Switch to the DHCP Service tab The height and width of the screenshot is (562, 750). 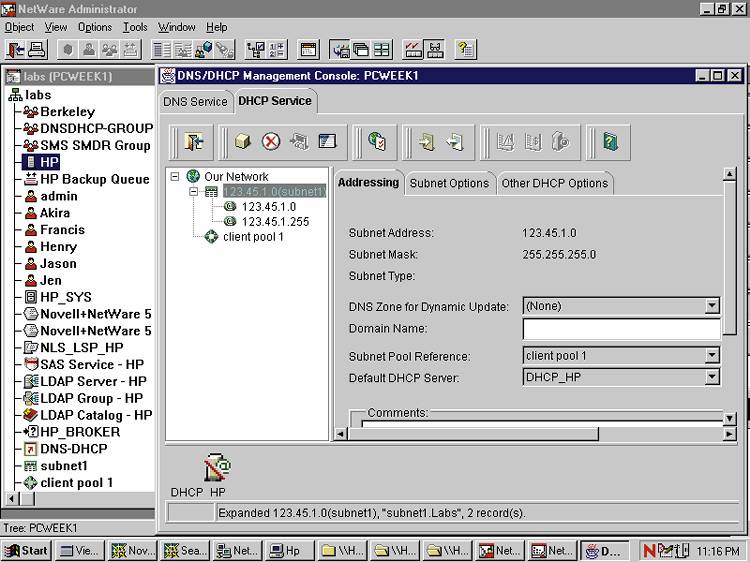(x=275, y=101)
